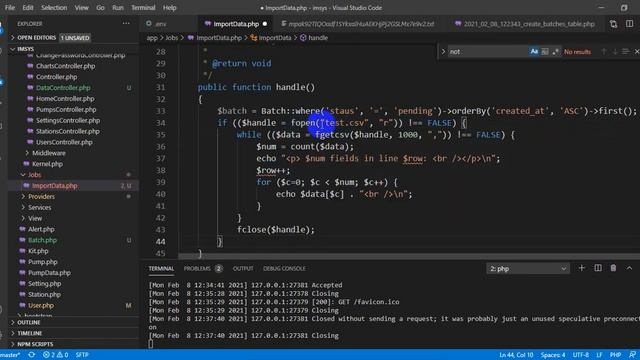Viewport: 640px width, 360px height.
Task: Open the File menu
Action: coord(10,8)
